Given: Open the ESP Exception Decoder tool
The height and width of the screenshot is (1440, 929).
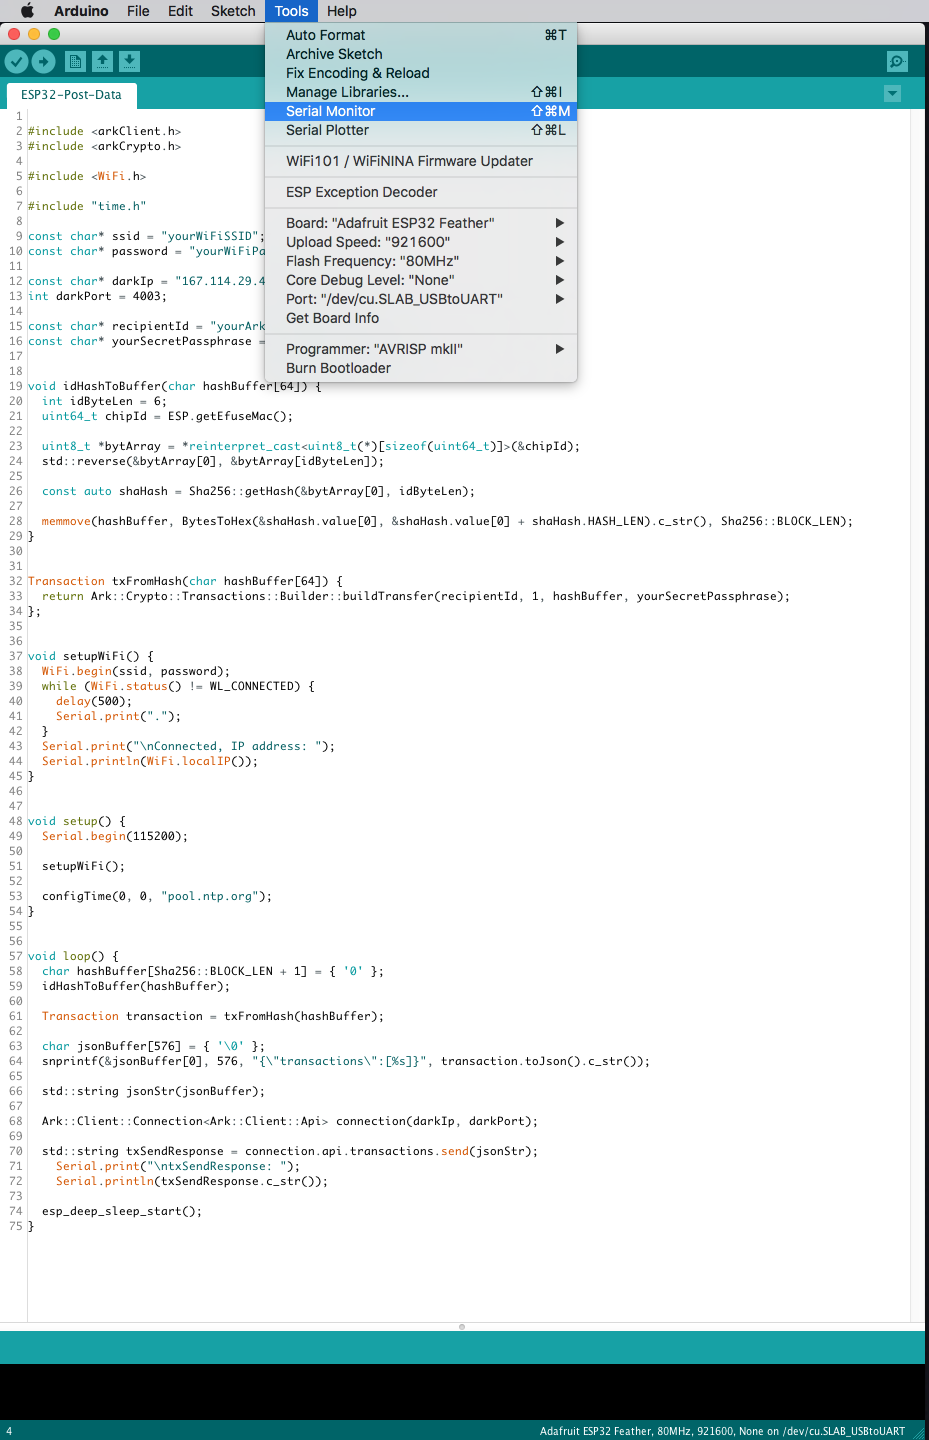Looking at the screenshot, I should (361, 192).
